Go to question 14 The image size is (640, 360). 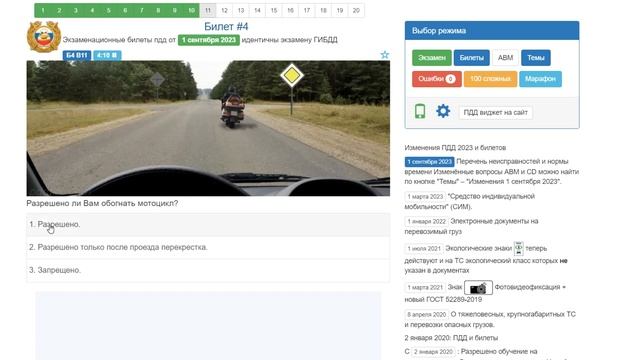tap(257, 11)
